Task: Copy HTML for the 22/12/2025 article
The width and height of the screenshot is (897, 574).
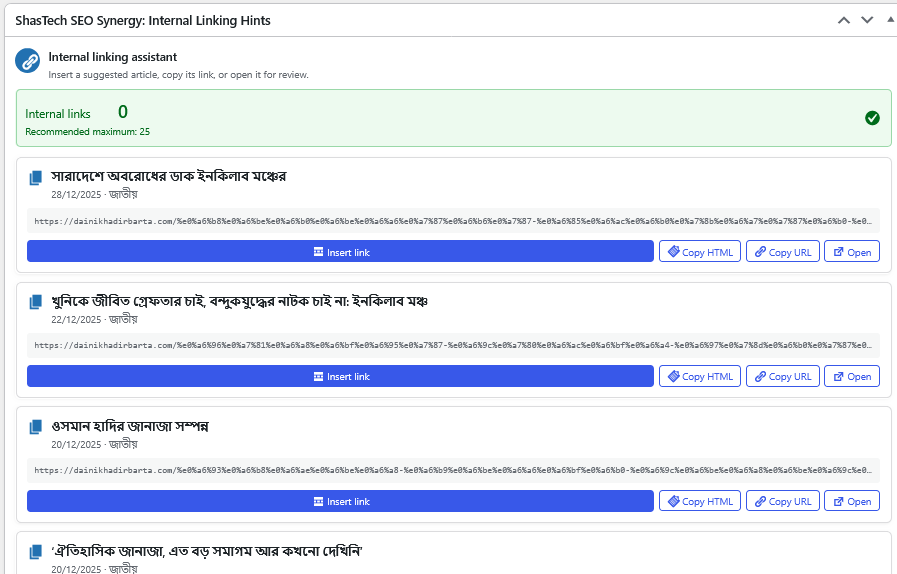Action: click(700, 376)
